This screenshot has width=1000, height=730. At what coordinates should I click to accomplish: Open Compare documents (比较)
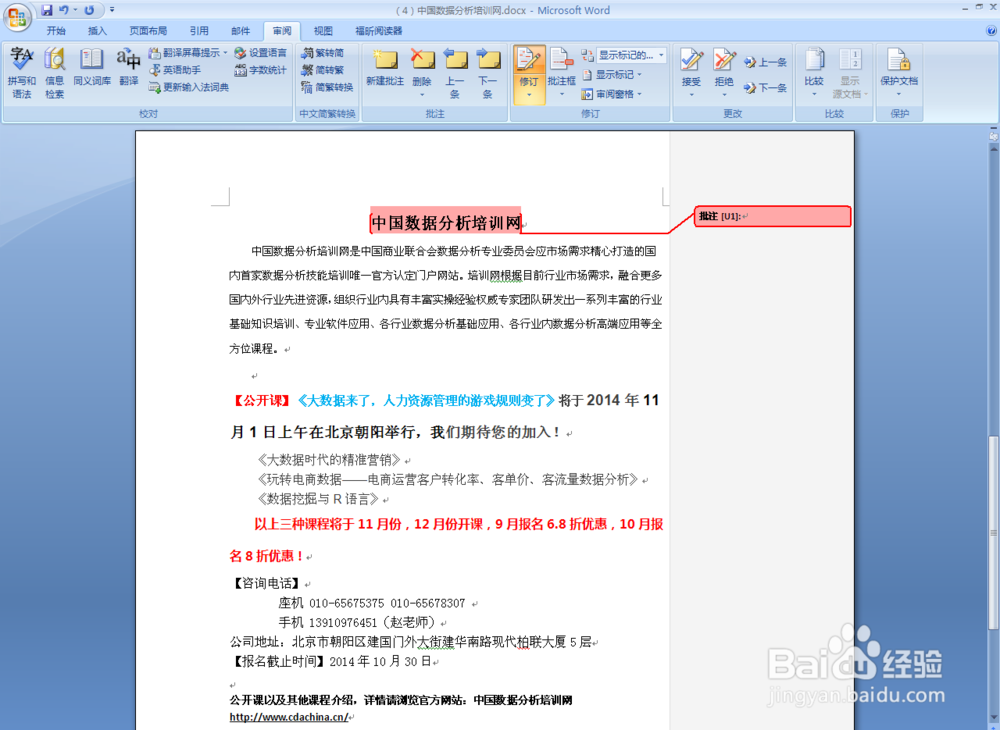pyautogui.click(x=814, y=73)
